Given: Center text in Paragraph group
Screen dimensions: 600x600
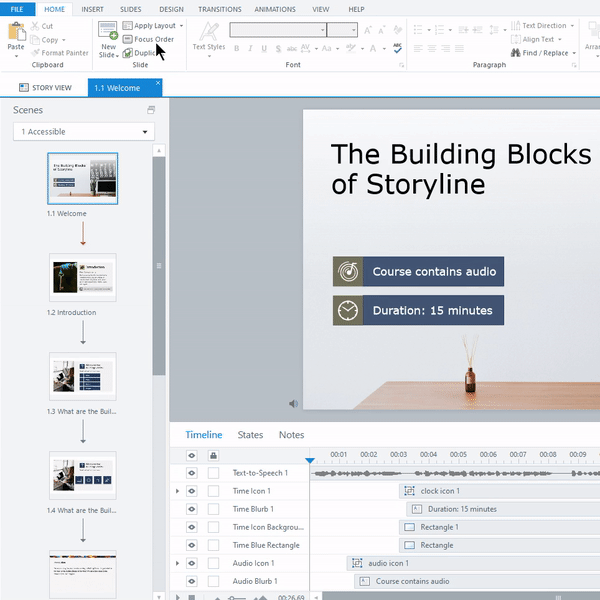Looking at the screenshot, I should coord(432,49).
